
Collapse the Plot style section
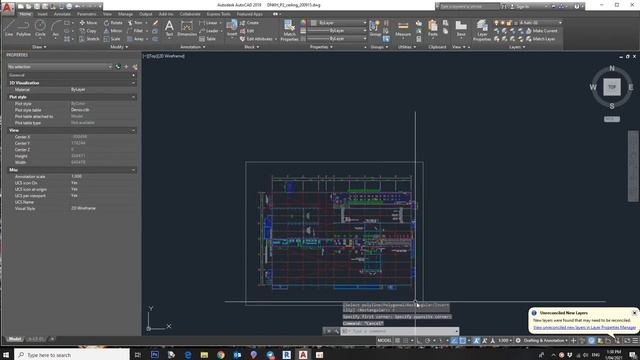pyautogui.click(x=133, y=97)
